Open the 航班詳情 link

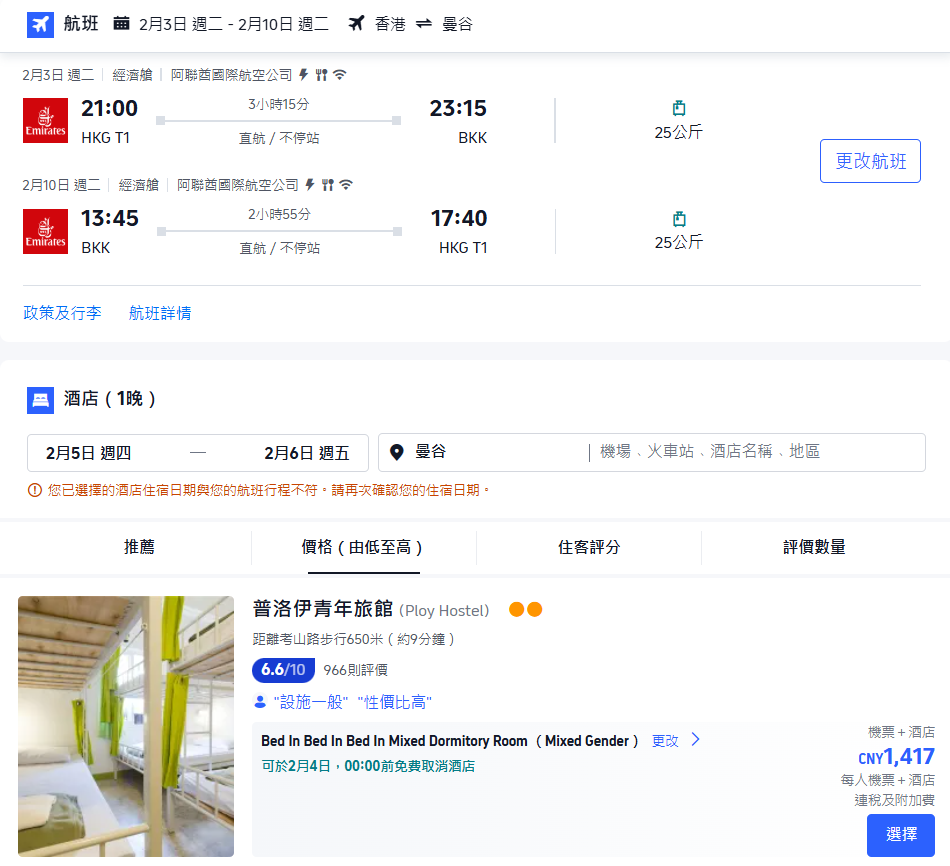click(x=161, y=312)
